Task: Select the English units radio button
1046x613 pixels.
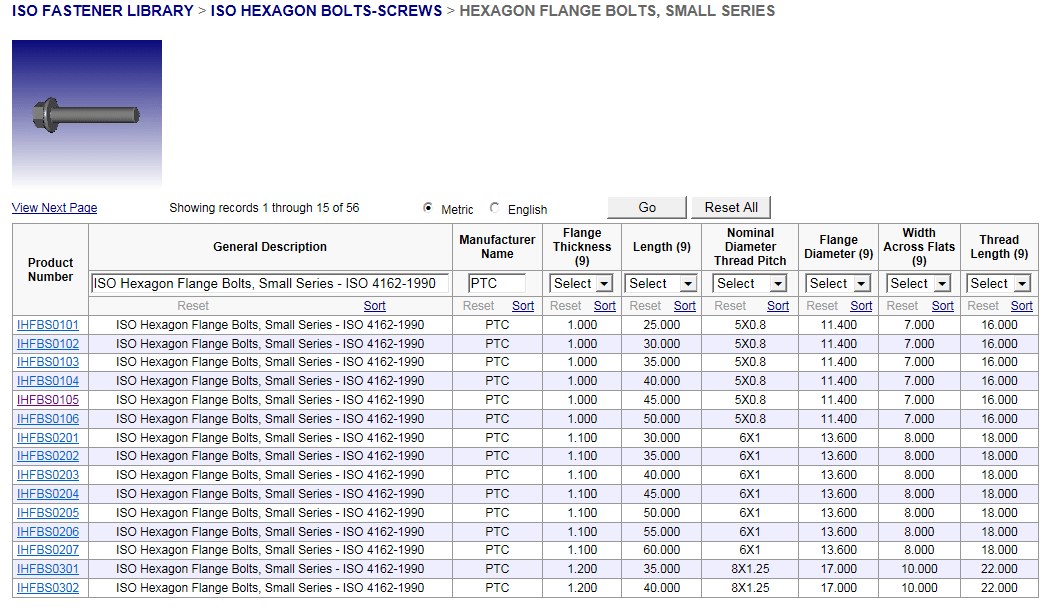Action: coord(495,208)
